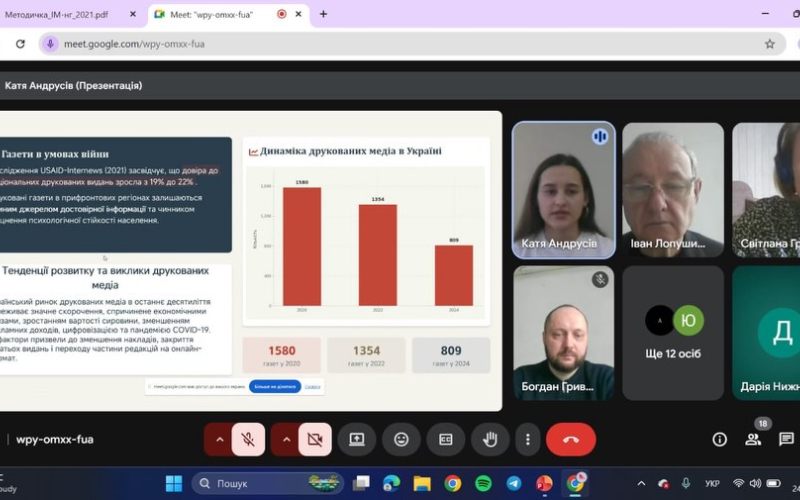
Task: Expand video settings arrow beside camera
Action: (x=287, y=439)
